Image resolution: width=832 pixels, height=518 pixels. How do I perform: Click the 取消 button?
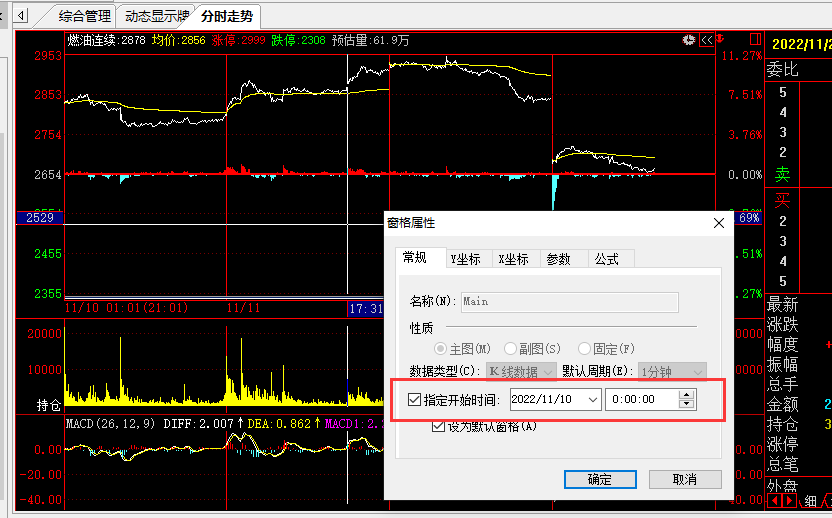(x=684, y=479)
